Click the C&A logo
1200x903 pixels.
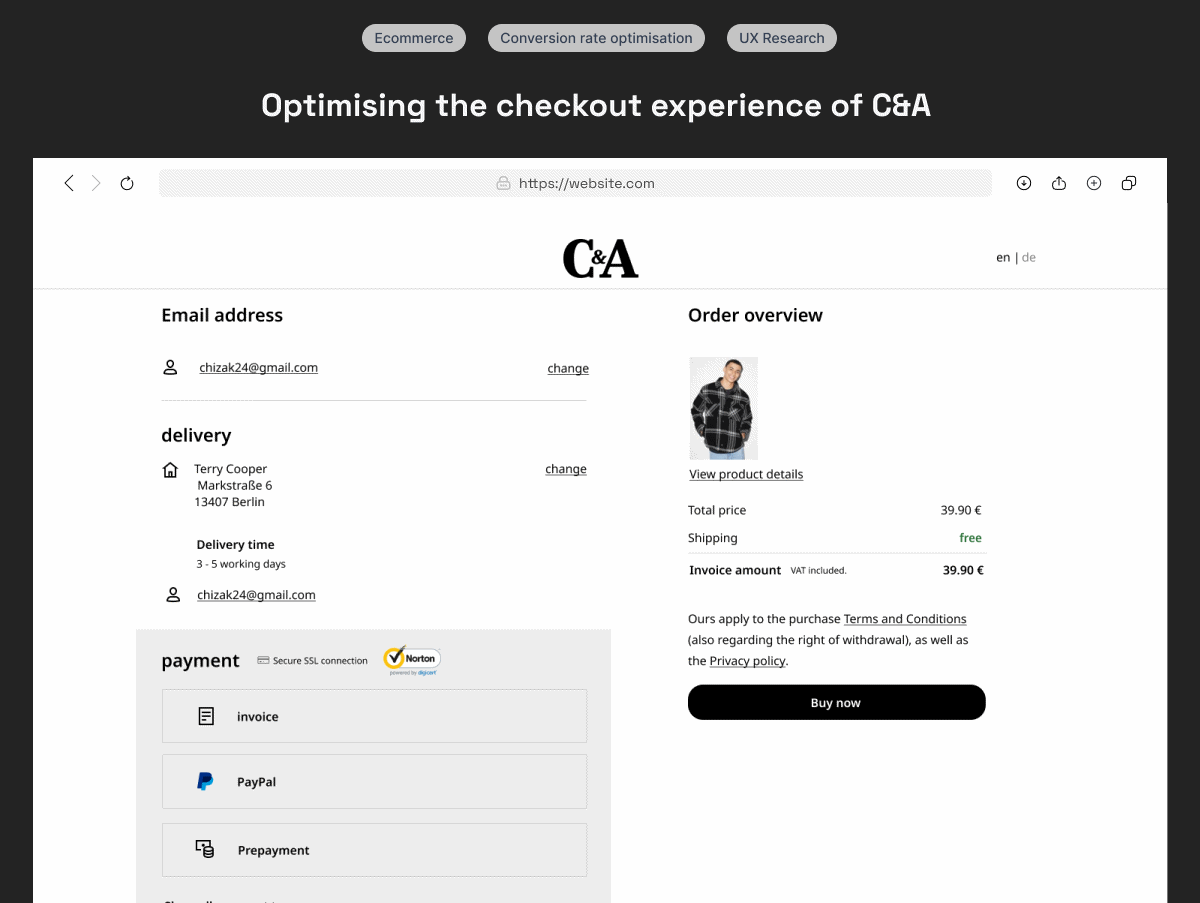[600, 258]
